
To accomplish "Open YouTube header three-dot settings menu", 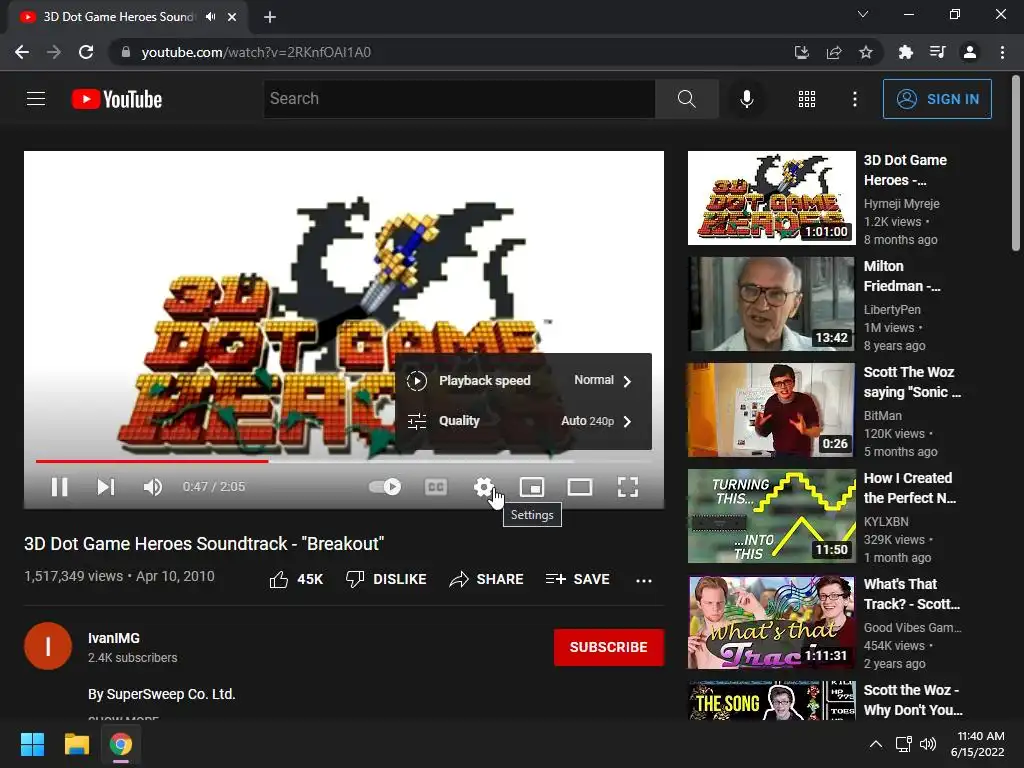I will [x=855, y=99].
